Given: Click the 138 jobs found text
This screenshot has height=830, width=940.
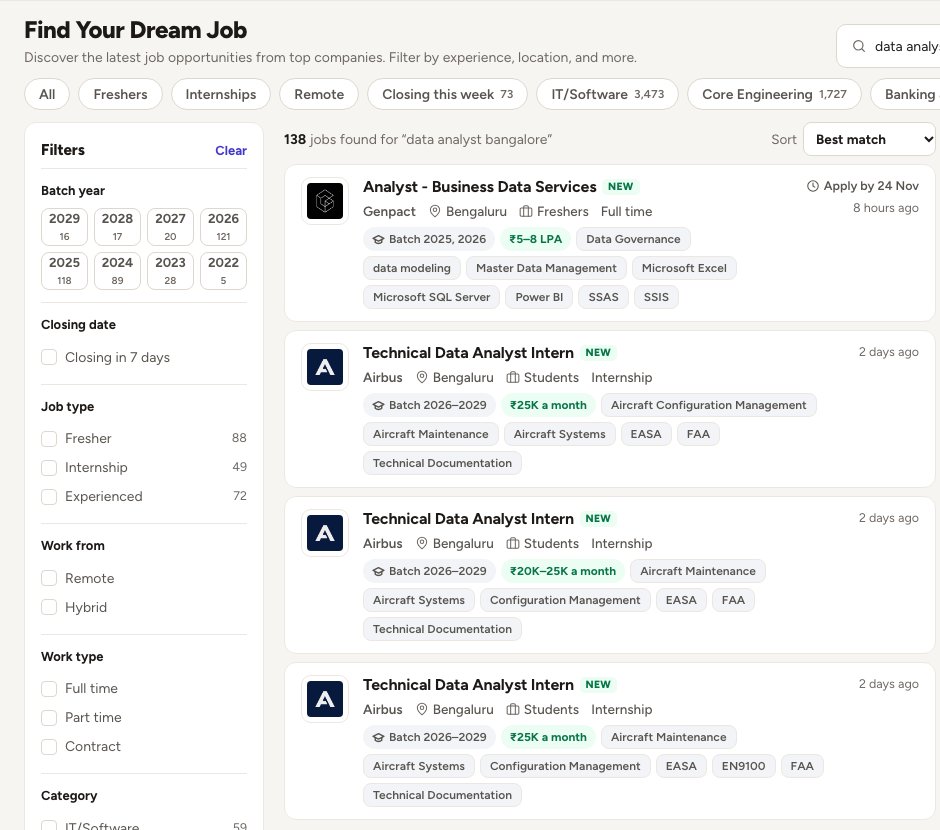Looking at the screenshot, I should click(418, 140).
